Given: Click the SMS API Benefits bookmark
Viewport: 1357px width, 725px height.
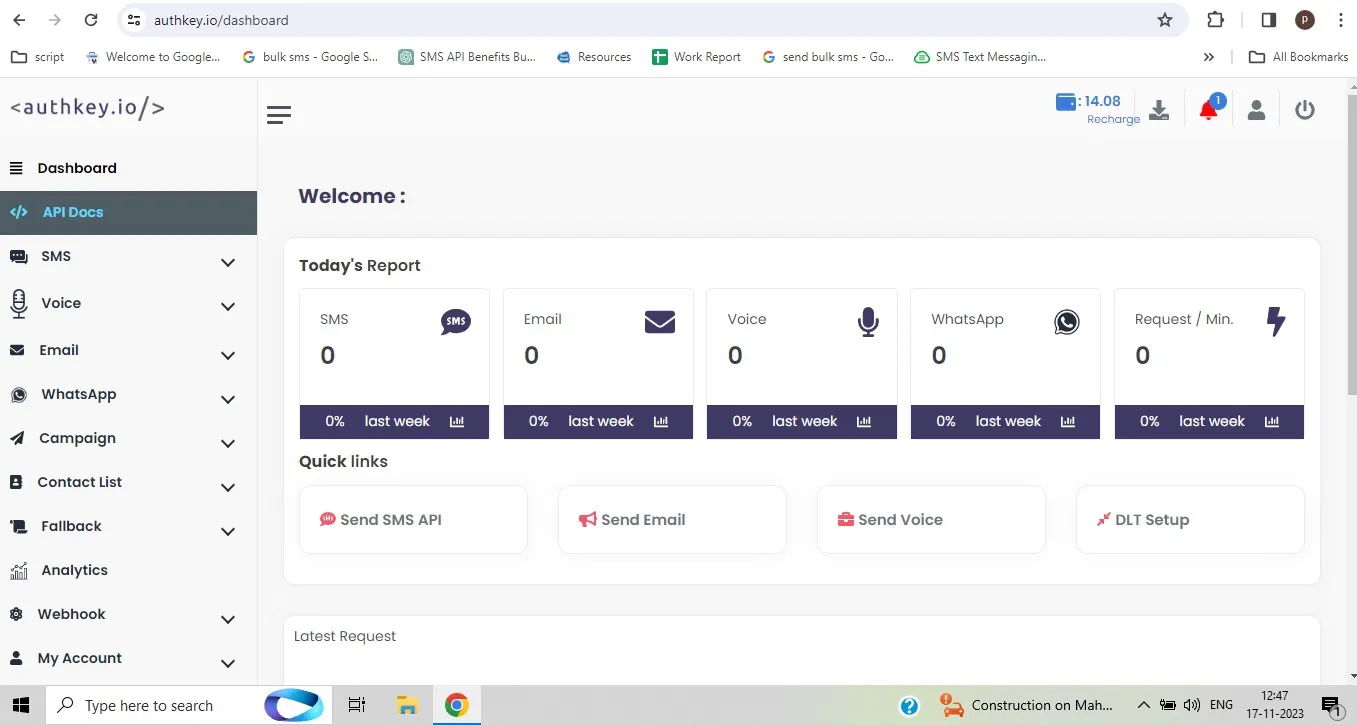Looking at the screenshot, I should pyautogui.click(x=467, y=57).
